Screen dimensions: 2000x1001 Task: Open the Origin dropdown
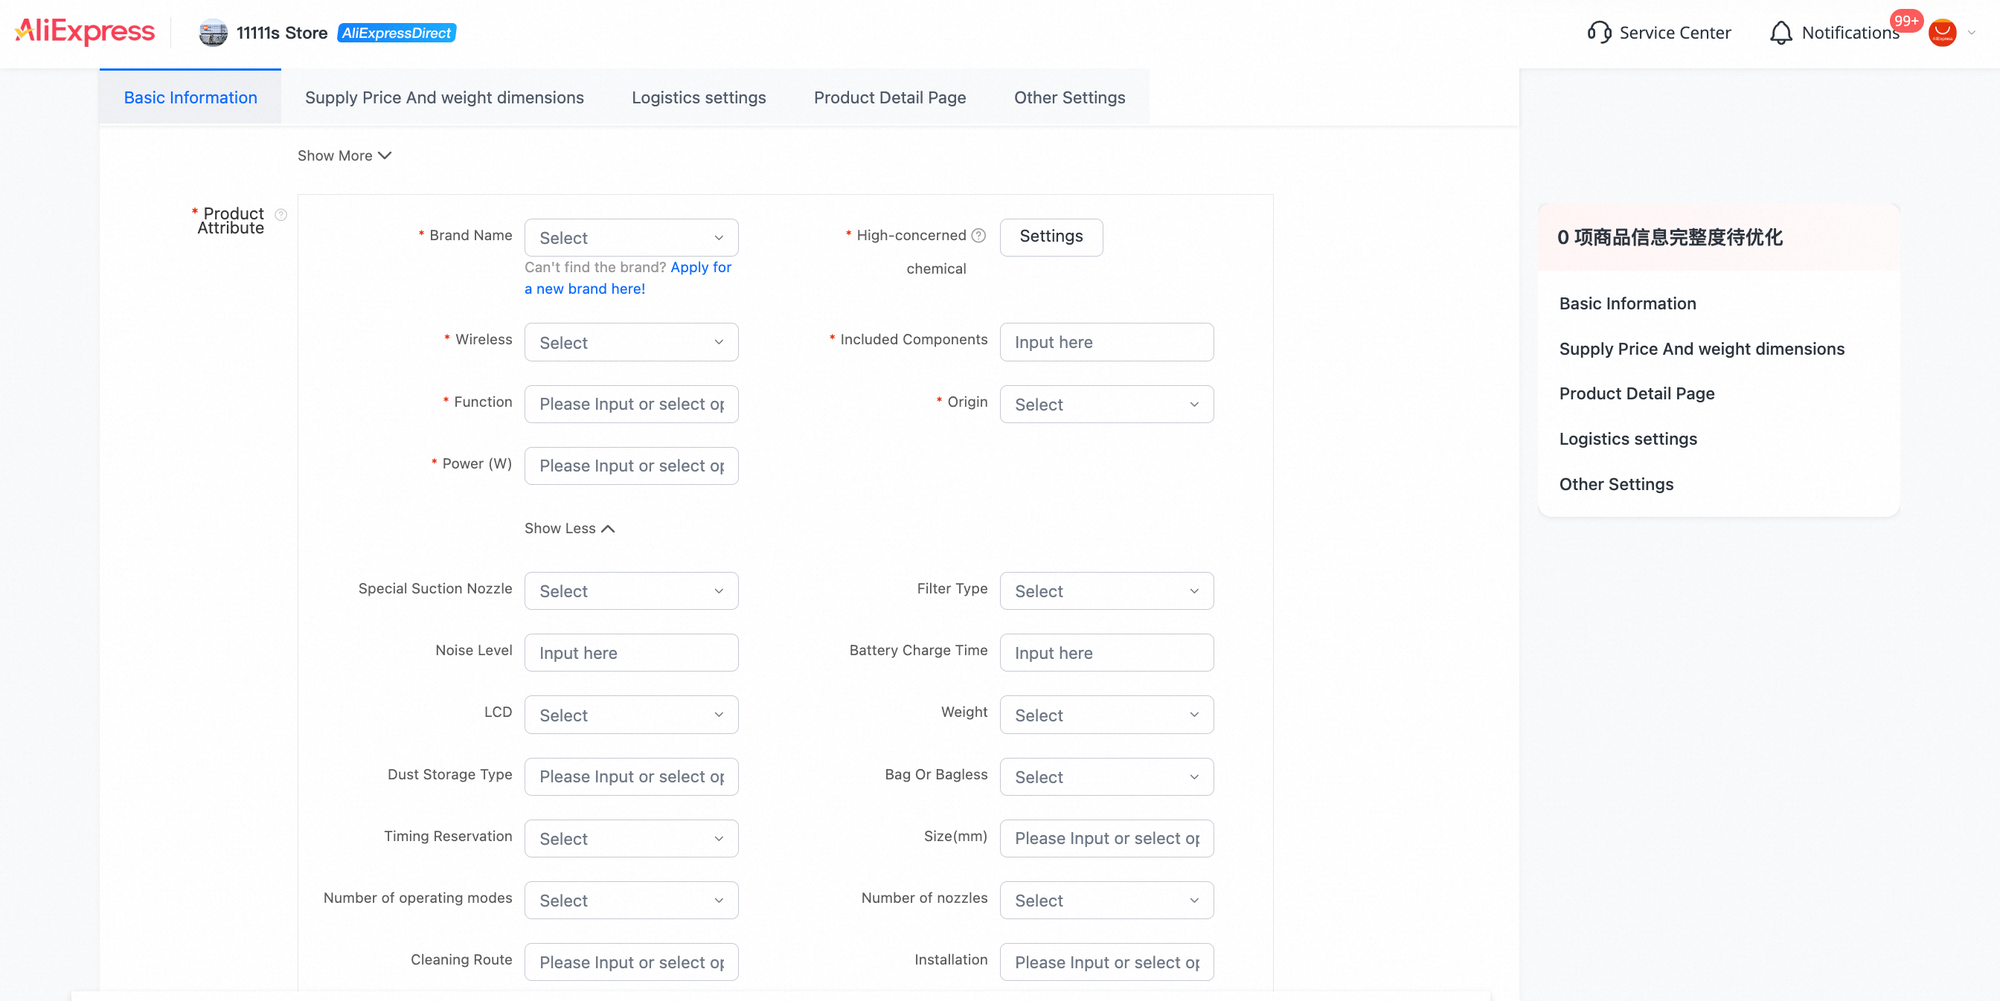coord(1107,404)
